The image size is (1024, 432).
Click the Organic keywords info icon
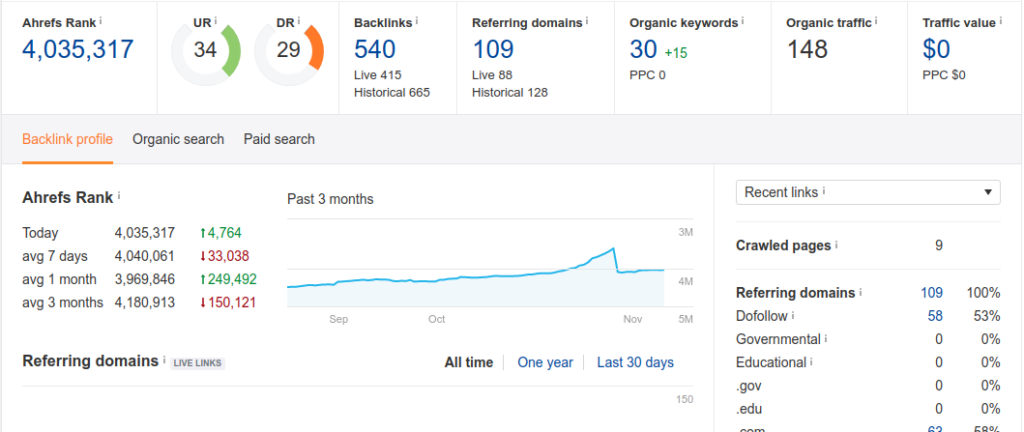[743, 21]
